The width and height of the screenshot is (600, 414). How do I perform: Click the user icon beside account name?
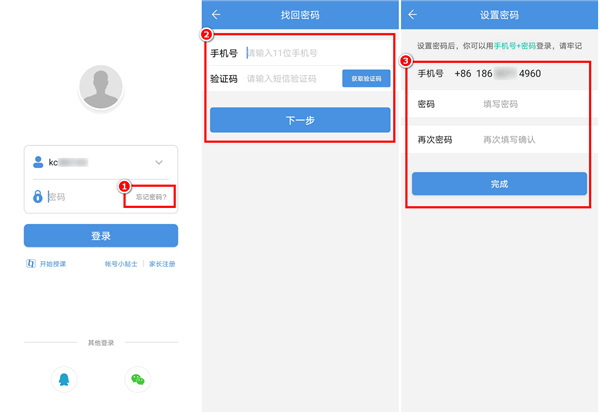click(38, 162)
